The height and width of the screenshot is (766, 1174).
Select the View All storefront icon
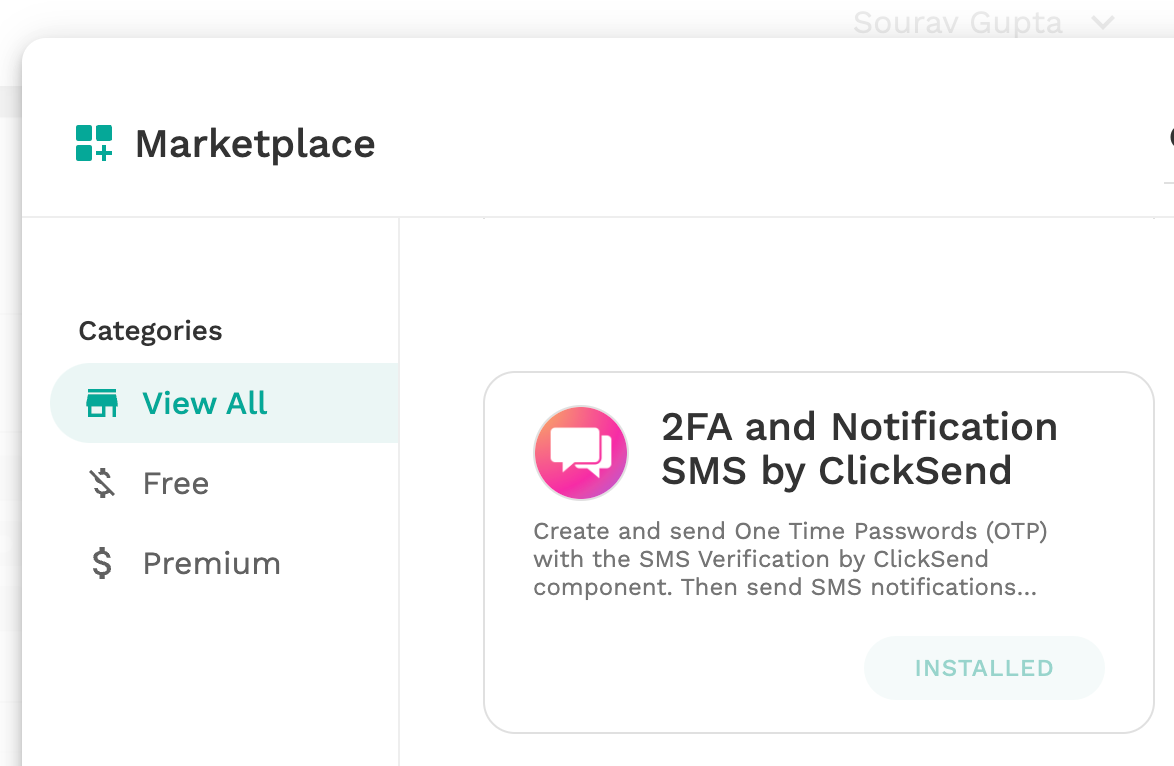coord(102,403)
